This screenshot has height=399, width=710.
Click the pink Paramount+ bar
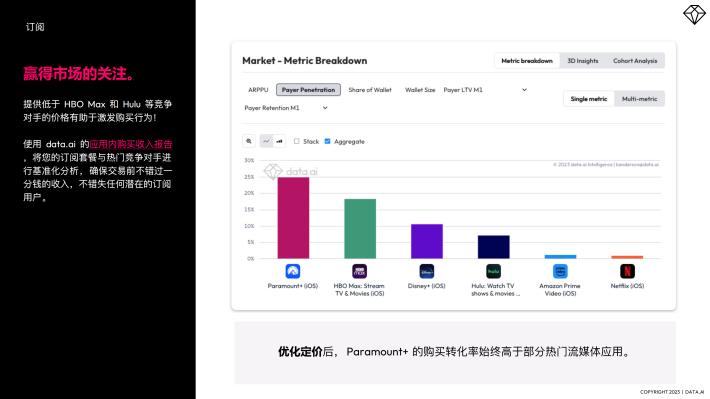(x=293, y=218)
